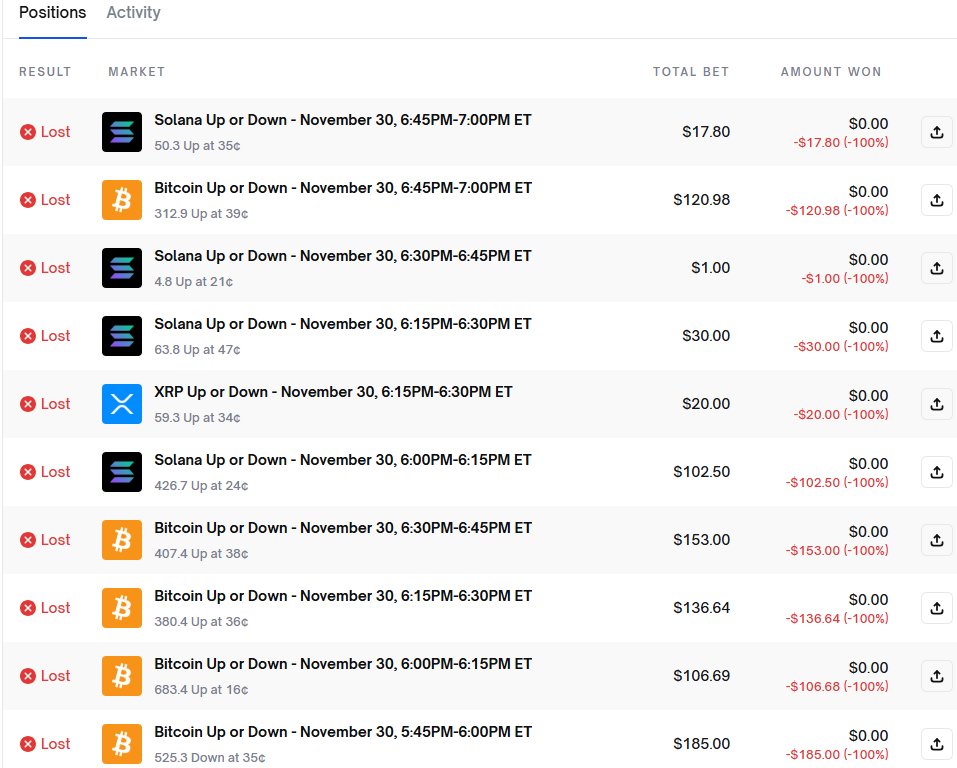Click '426.7 Up at 24¢' position detail
Screen dimensions: 957x768
[x=201, y=486]
